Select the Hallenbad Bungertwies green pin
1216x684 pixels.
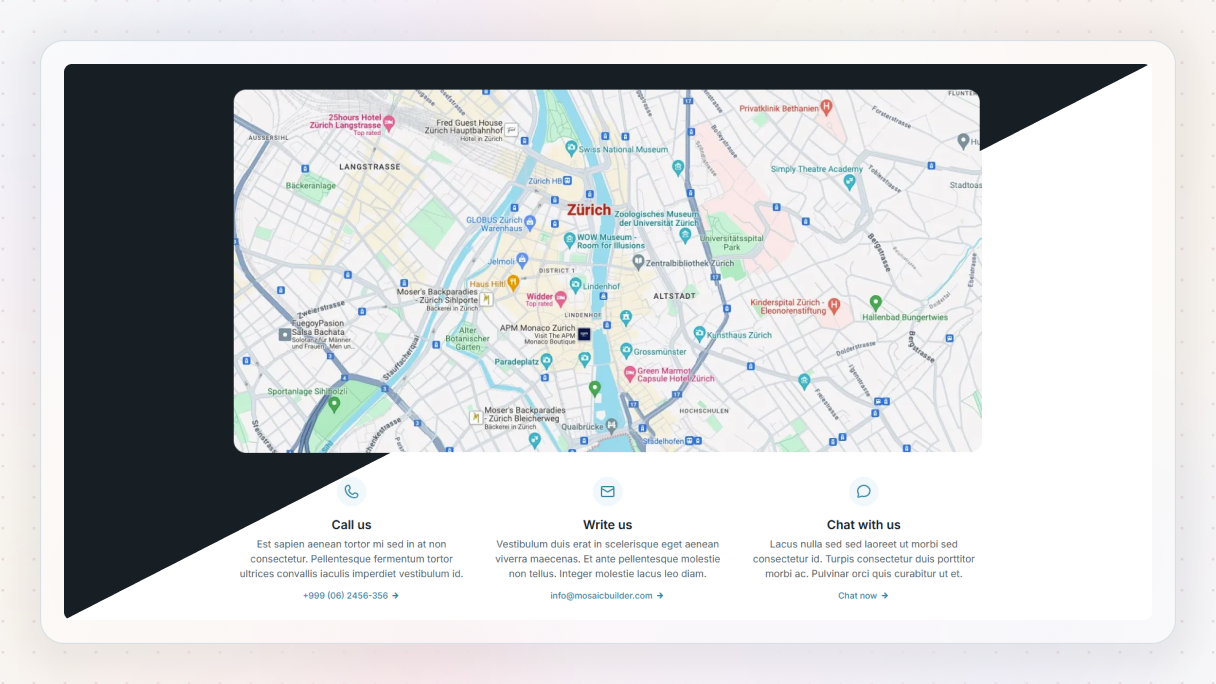[875, 302]
